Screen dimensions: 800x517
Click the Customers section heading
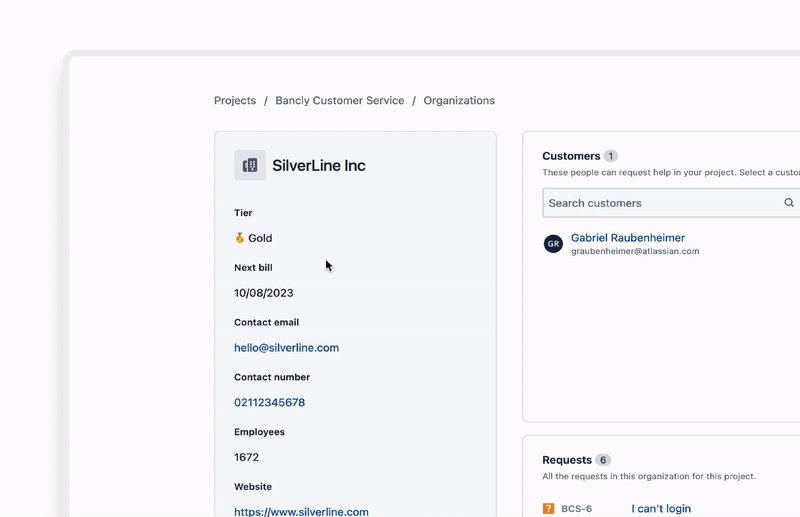point(571,156)
